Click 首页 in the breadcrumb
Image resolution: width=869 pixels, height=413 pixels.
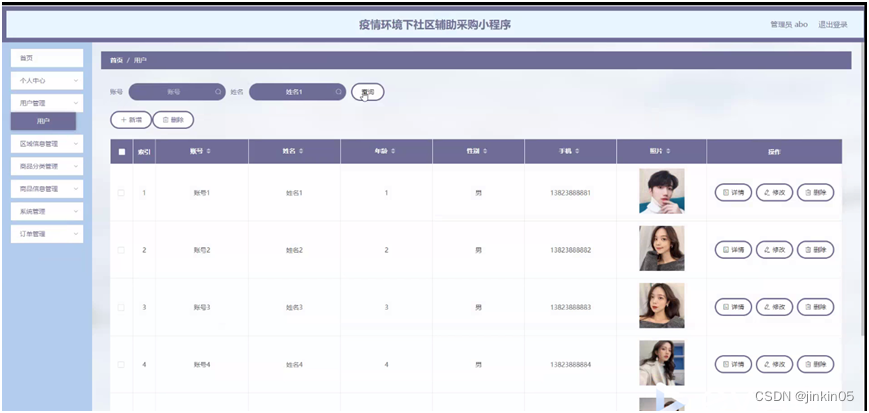[x=116, y=60]
